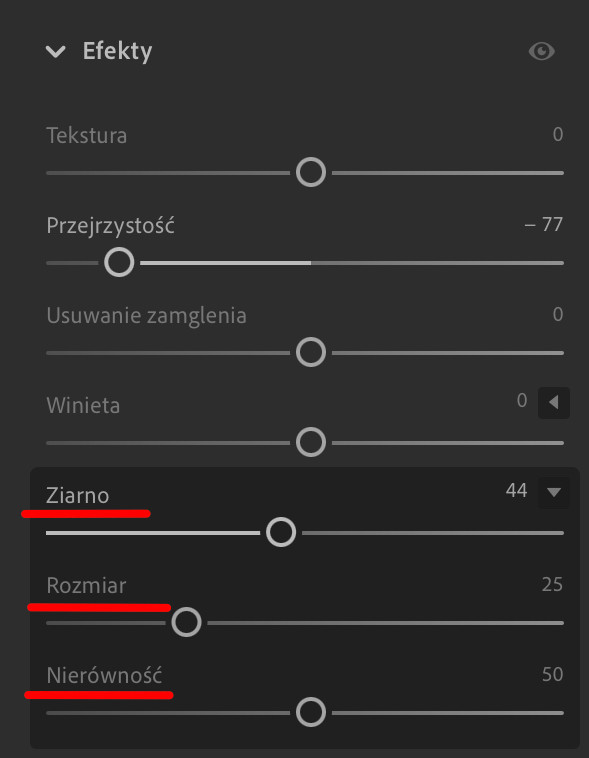Click the Usuwanie zamglenia slider handle
The height and width of the screenshot is (758, 589).
point(310,352)
